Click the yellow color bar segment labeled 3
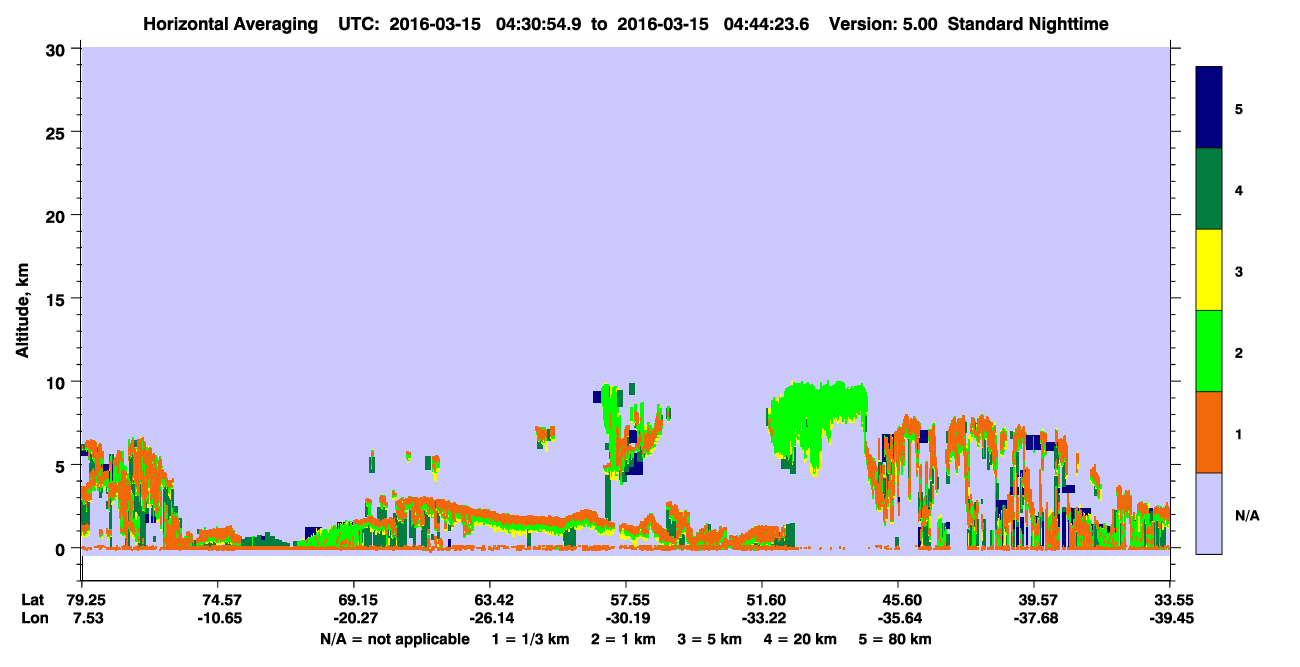The image size is (1300, 667). [x=1209, y=270]
